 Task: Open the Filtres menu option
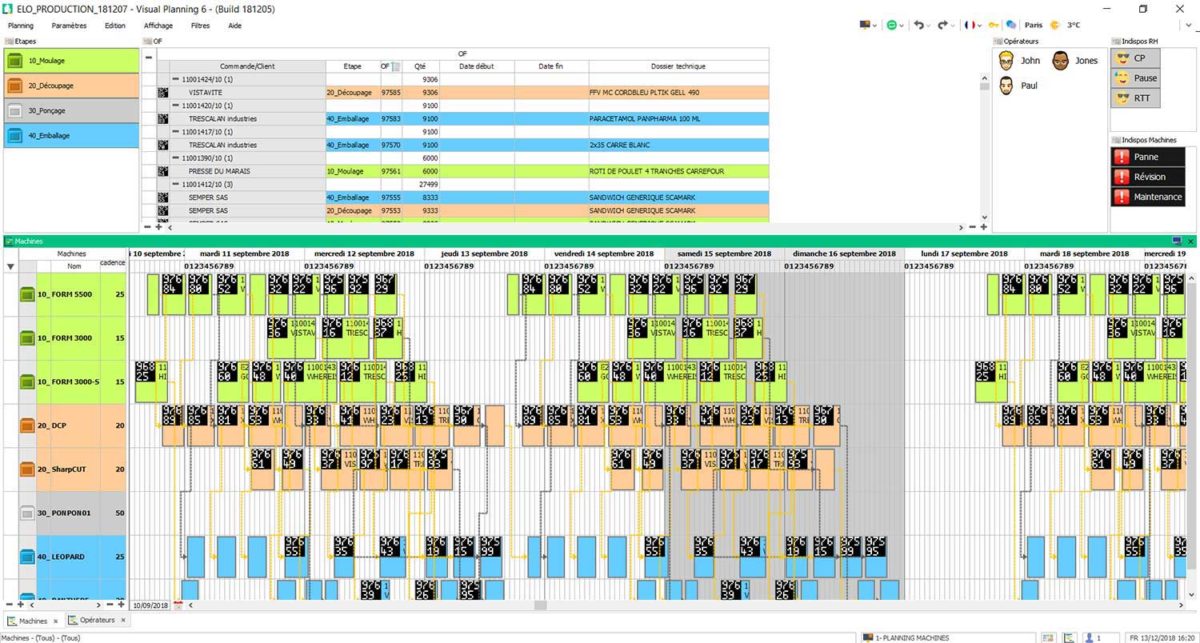pos(200,26)
